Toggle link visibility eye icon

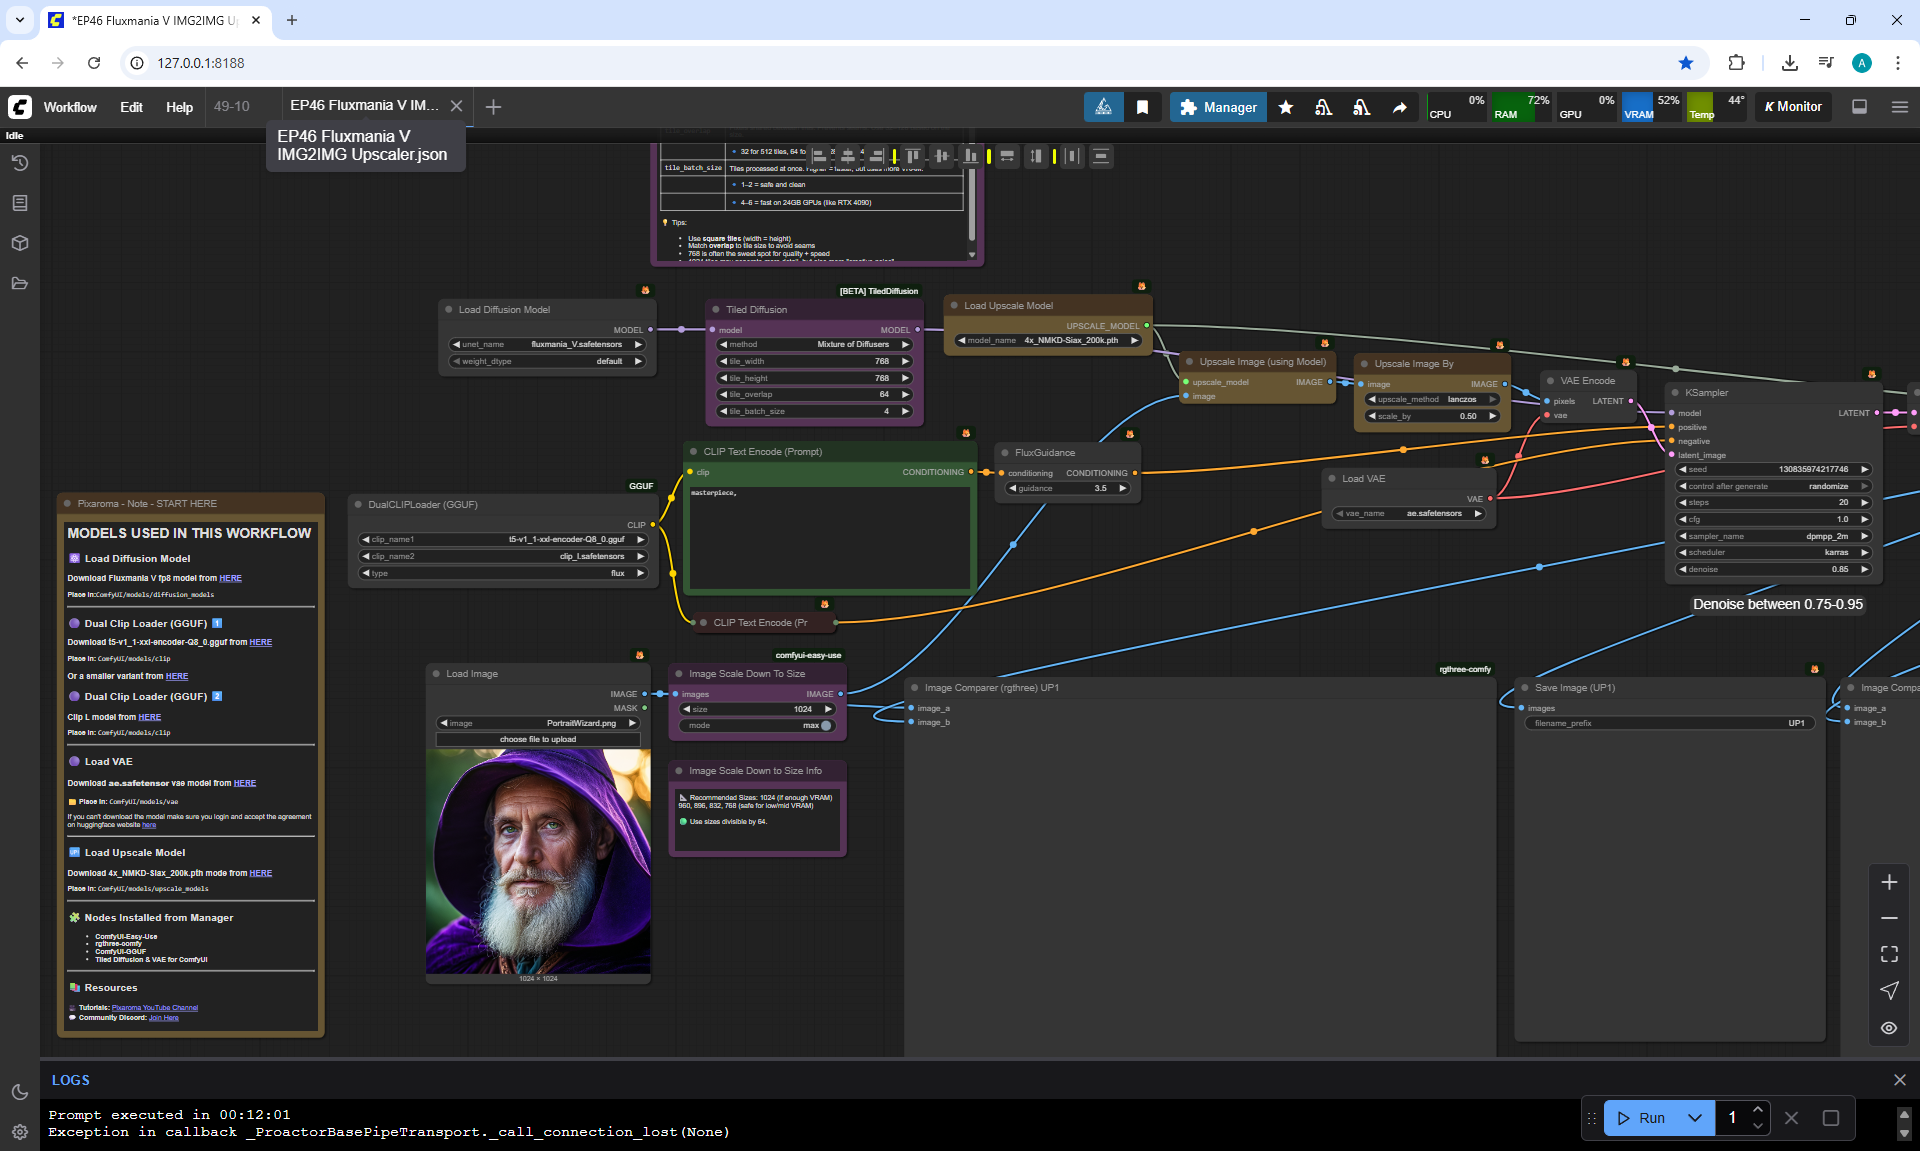click(1888, 1028)
